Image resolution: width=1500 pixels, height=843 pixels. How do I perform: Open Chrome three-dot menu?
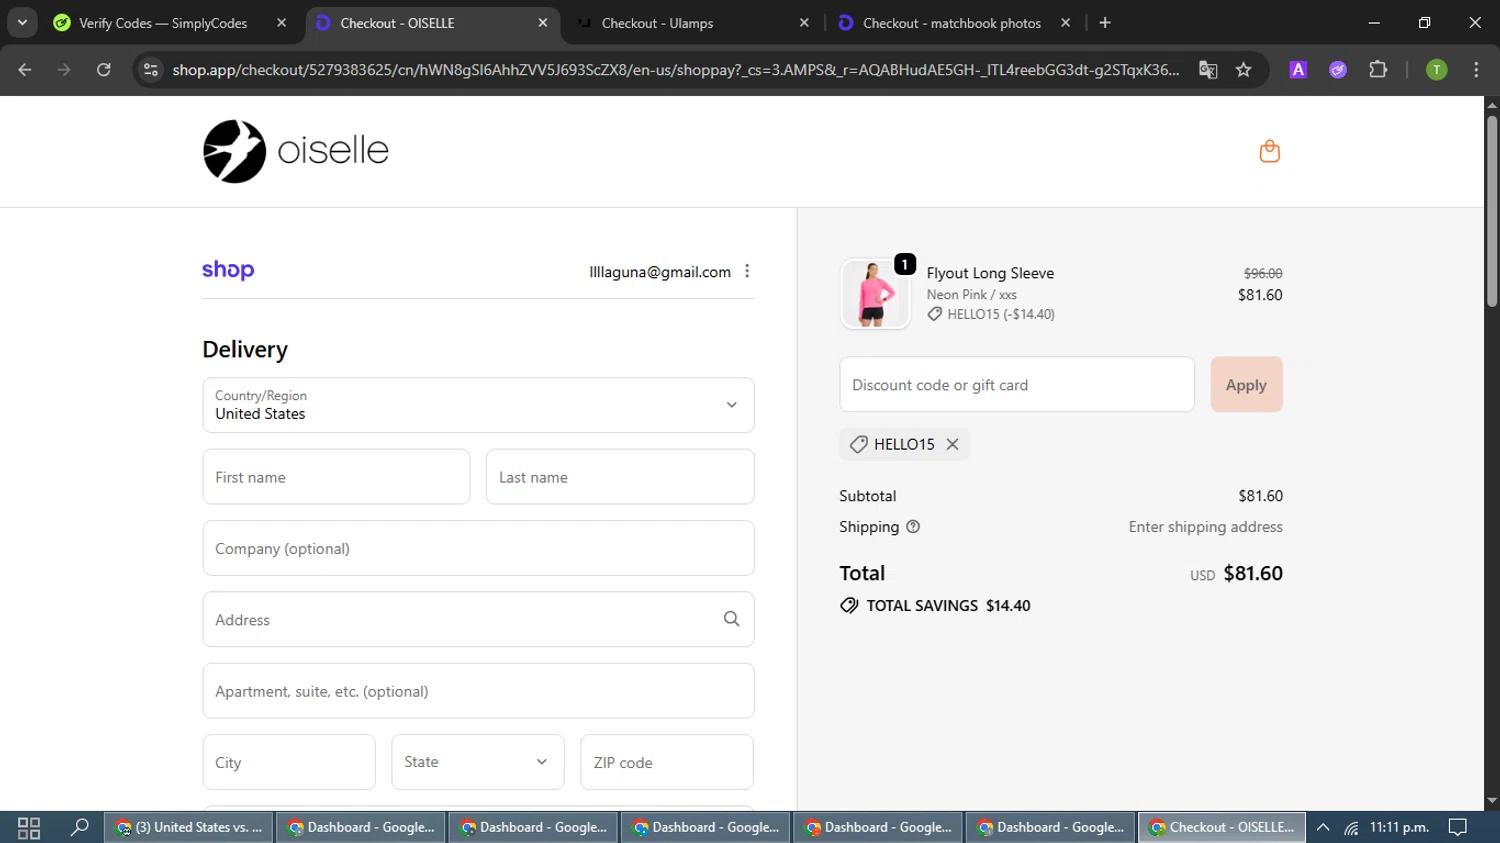pos(1476,69)
